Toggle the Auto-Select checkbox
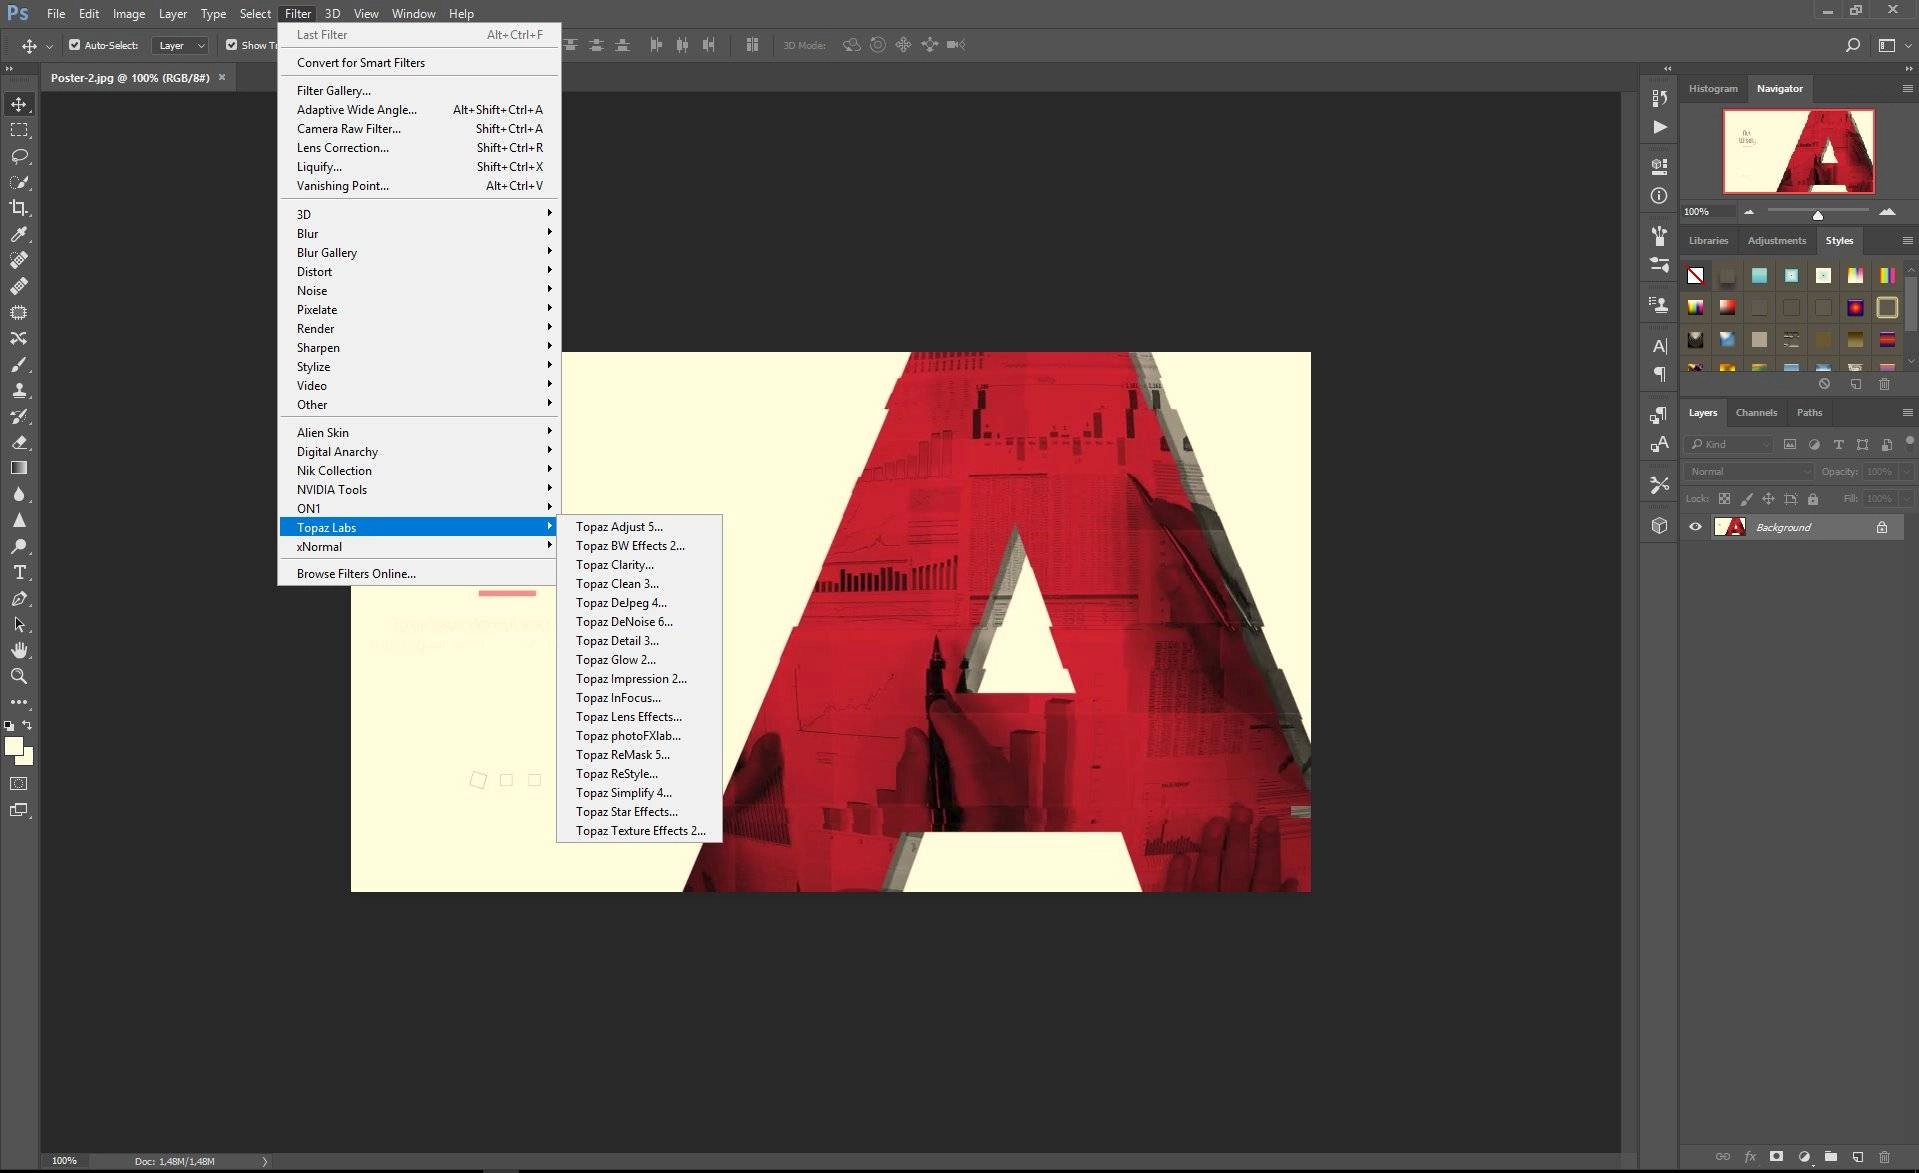This screenshot has height=1173, width=1919. coord(74,45)
